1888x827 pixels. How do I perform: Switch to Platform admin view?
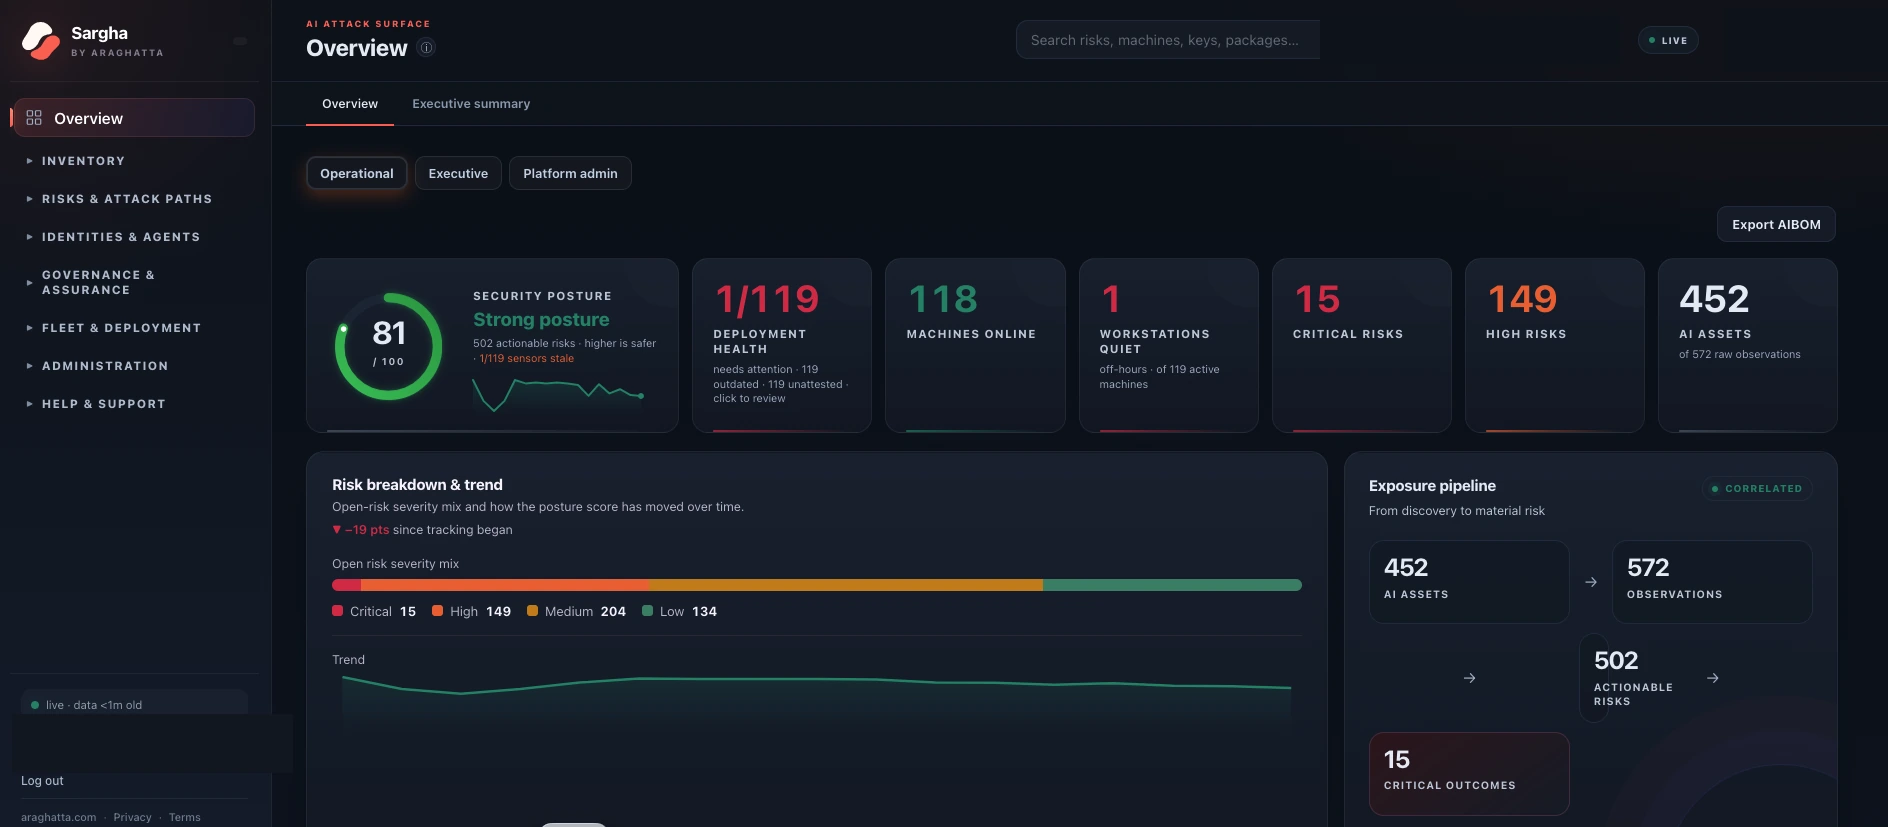(570, 173)
